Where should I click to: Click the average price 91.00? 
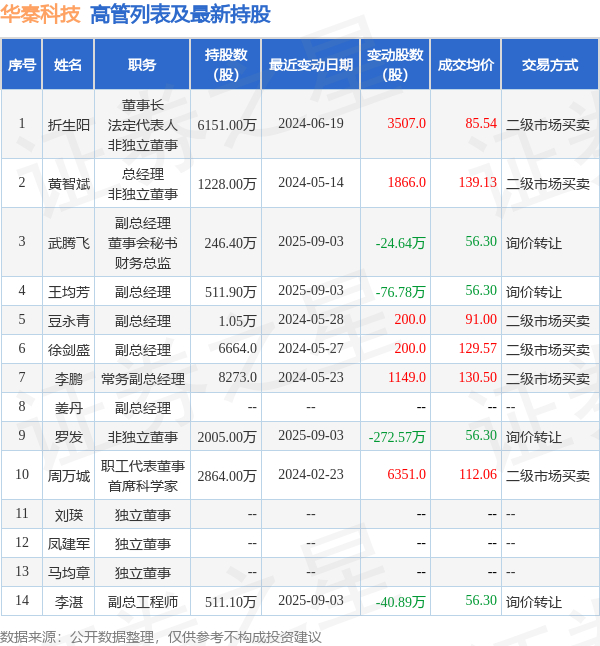tap(481, 319)
